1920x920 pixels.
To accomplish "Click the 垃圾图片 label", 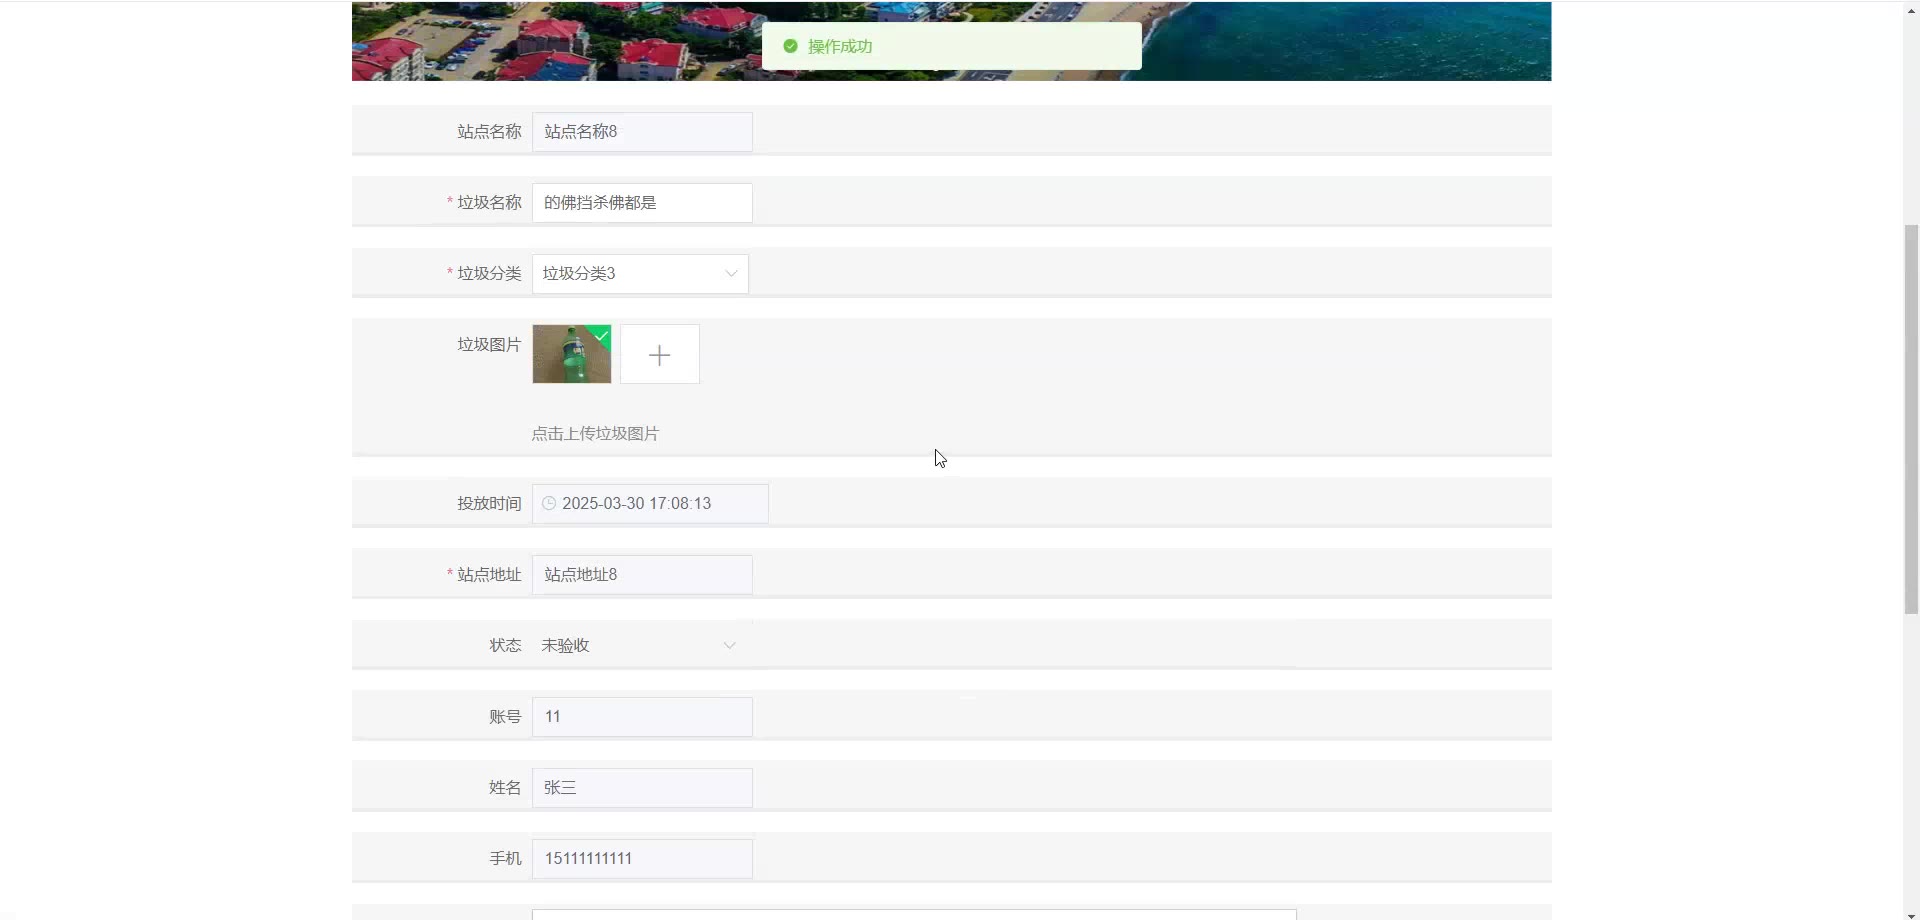I will [489, 345].
